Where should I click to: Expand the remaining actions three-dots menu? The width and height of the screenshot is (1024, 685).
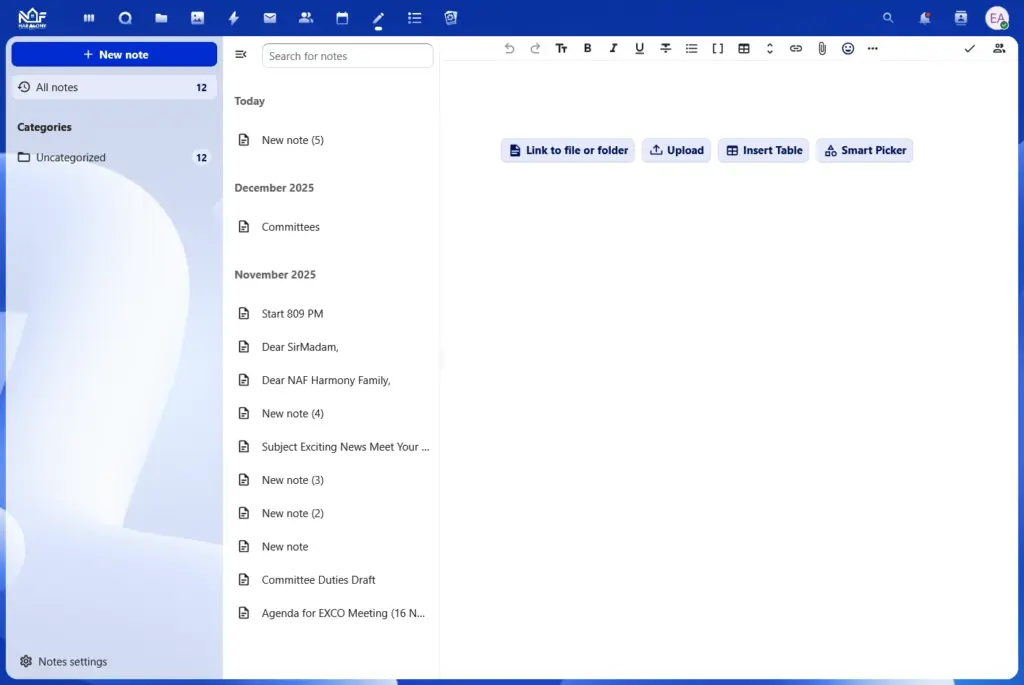[873, 48]
